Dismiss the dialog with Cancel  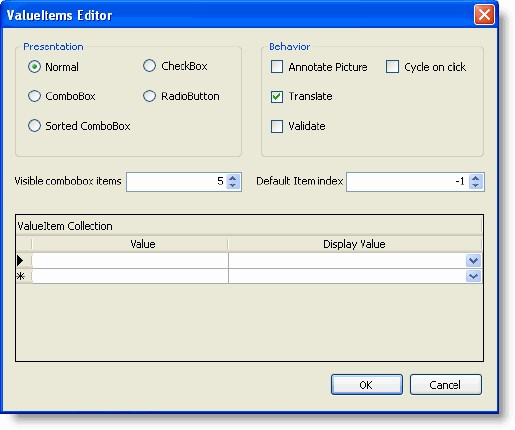tap(446, 385)
